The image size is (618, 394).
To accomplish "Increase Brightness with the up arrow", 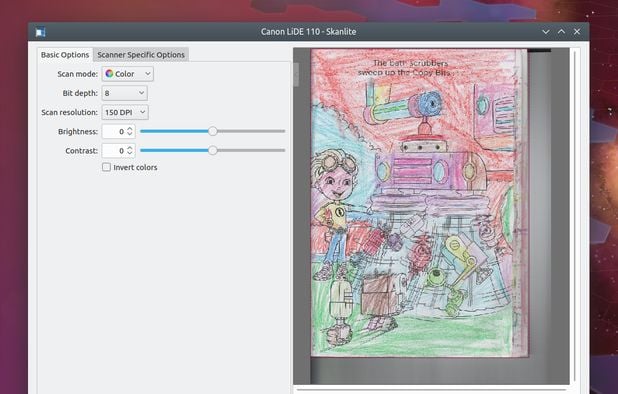I will point(130,128).
